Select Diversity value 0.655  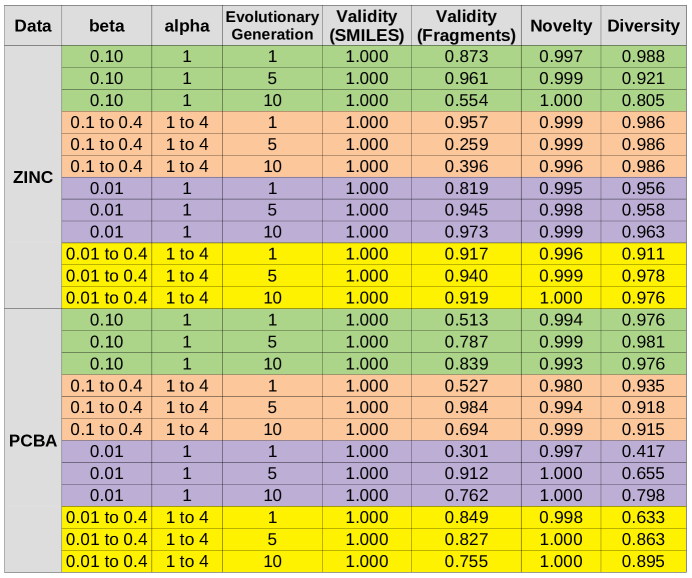pos(643,473)
